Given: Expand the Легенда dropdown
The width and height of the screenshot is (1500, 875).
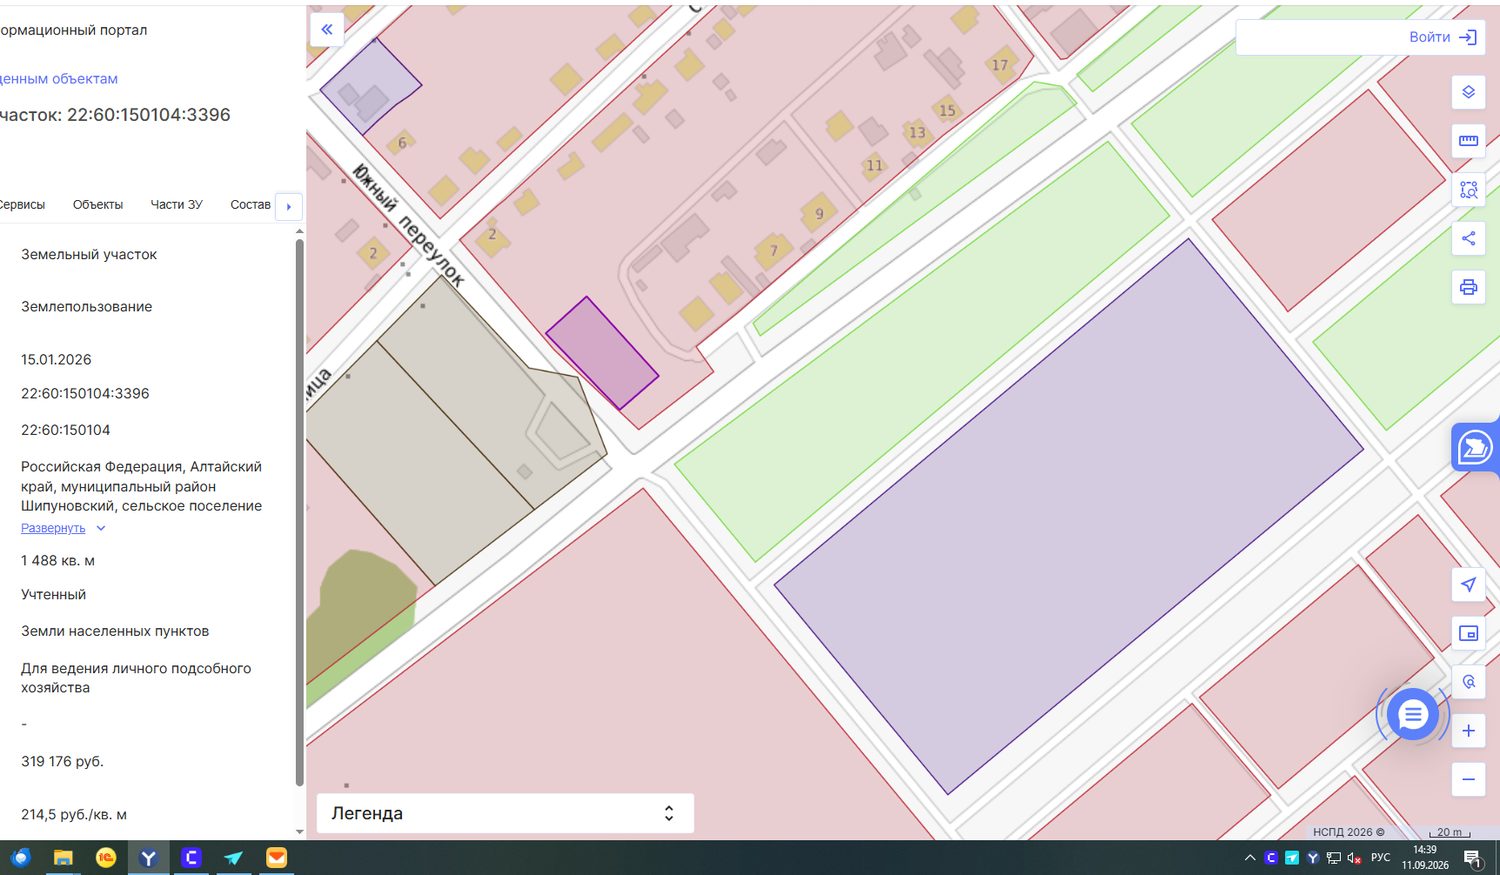Looking at the screenshot, I should coord(505,813).
